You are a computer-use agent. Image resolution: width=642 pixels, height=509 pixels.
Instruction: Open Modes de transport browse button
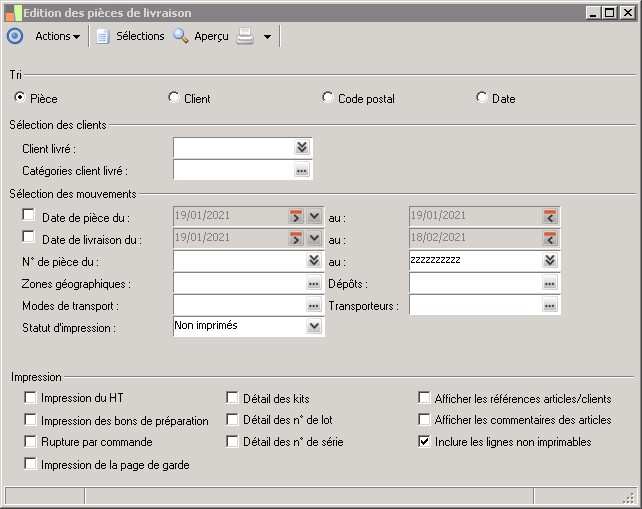pos(313,305)
